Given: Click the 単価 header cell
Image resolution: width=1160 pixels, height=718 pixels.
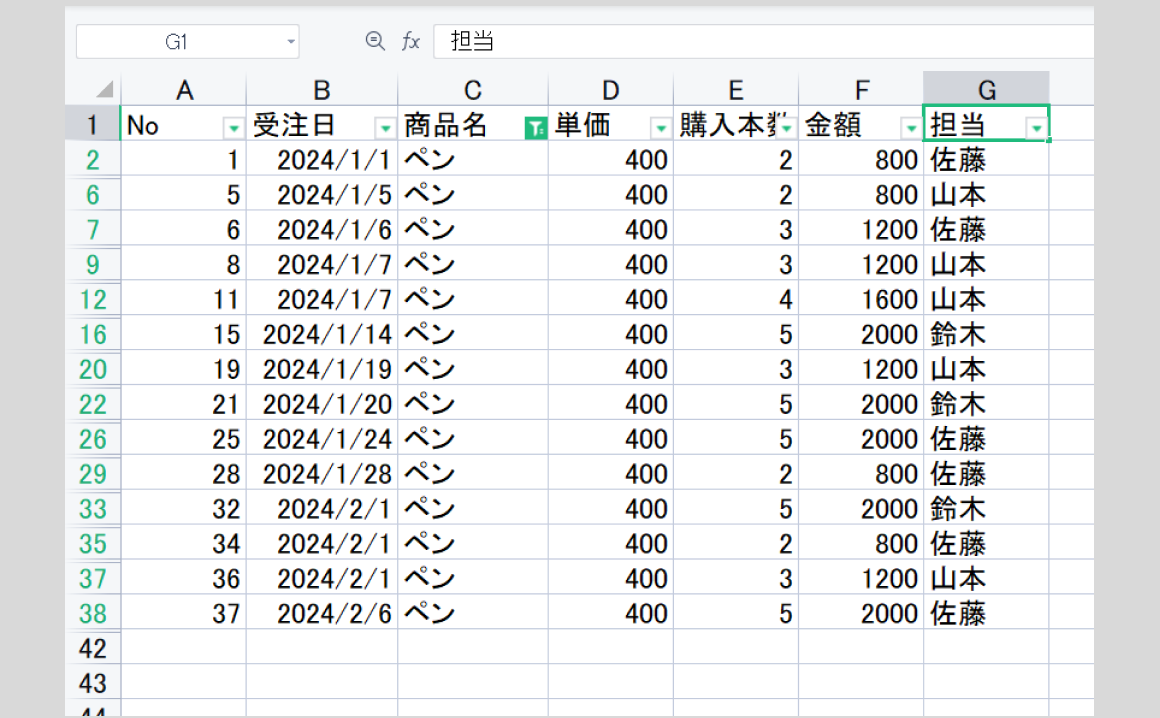Looking at the screenshot, I should 610,124.
